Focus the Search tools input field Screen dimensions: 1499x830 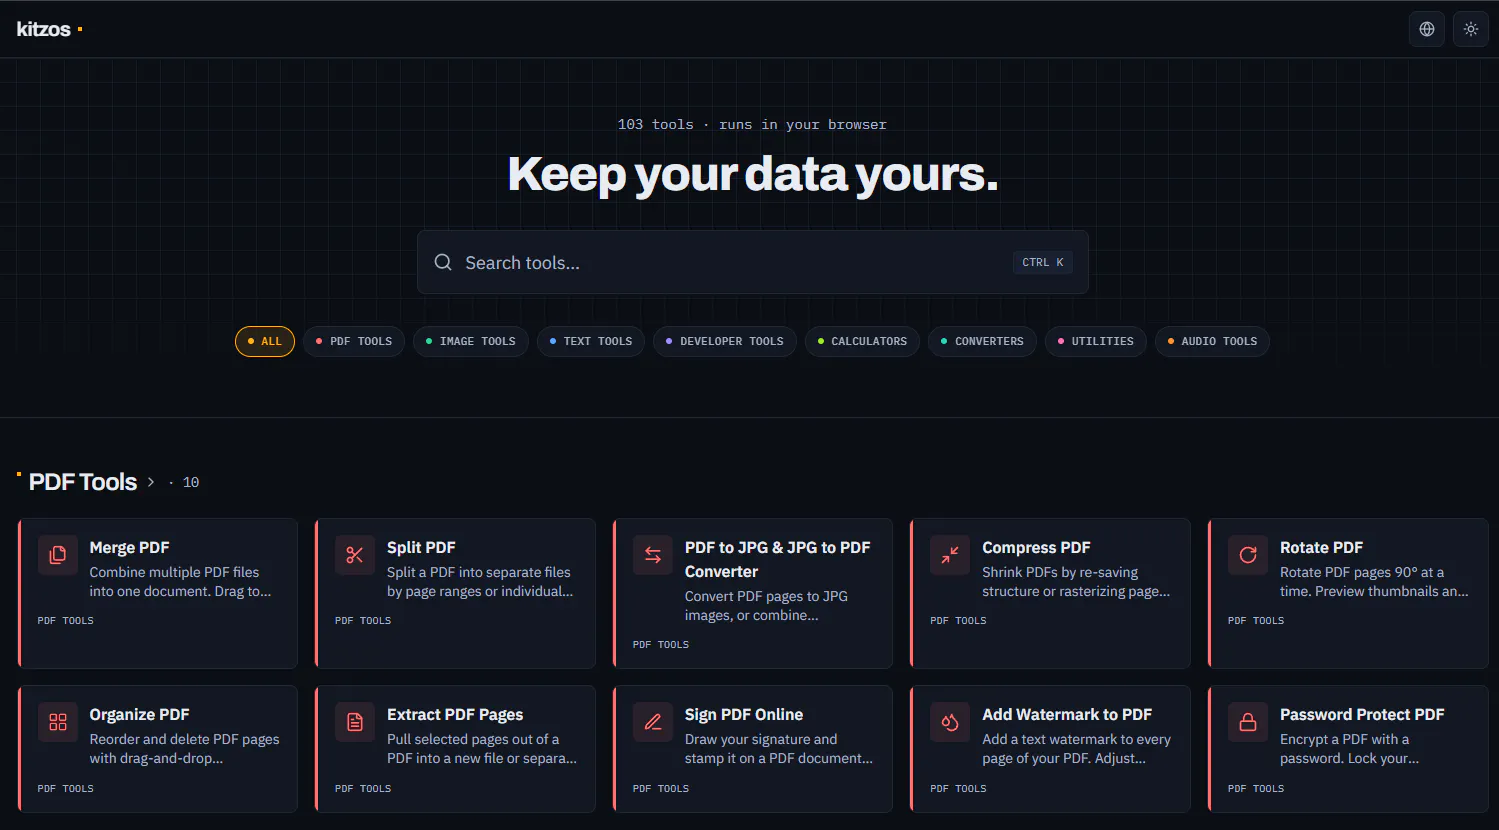(x=752, y=262)
